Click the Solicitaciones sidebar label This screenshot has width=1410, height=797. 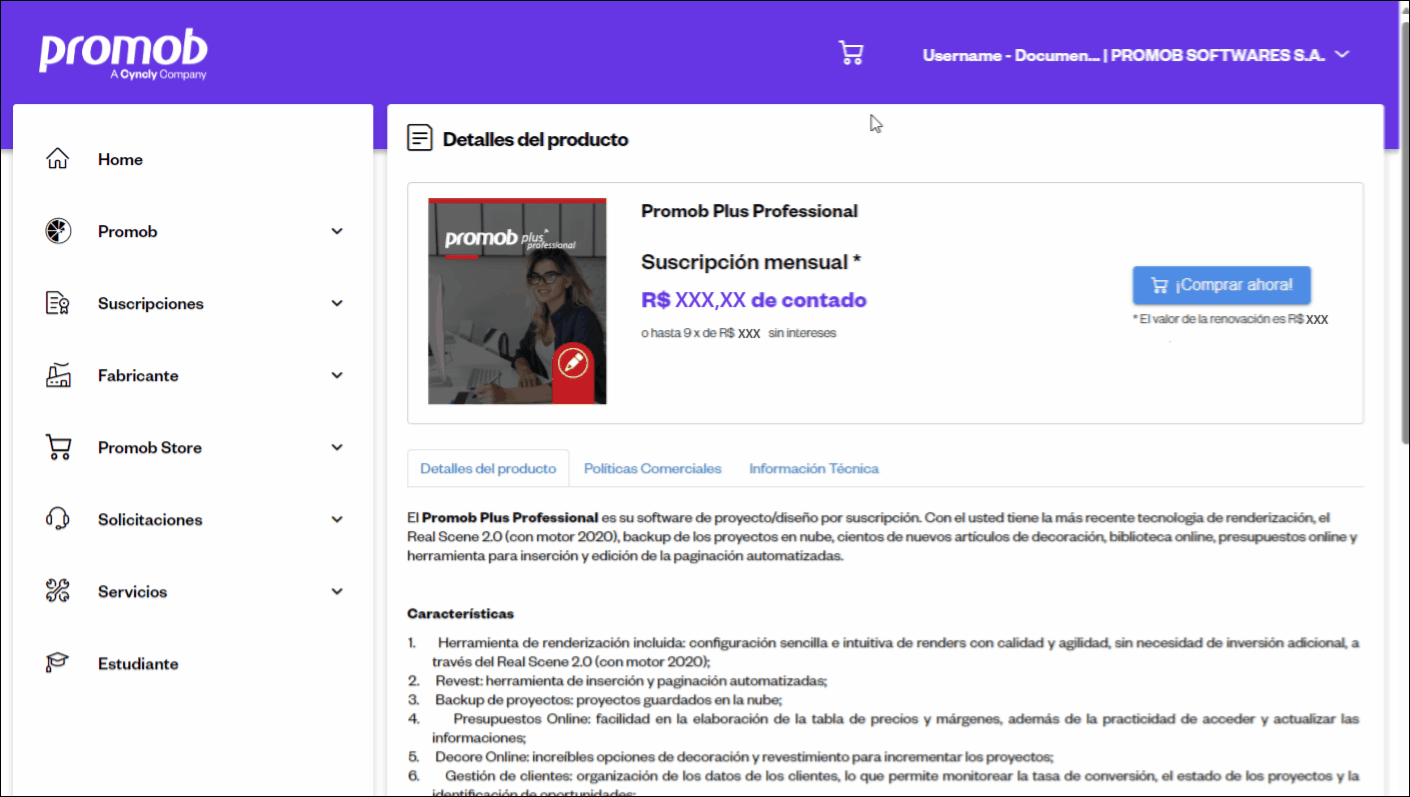(x=150, y=519)
